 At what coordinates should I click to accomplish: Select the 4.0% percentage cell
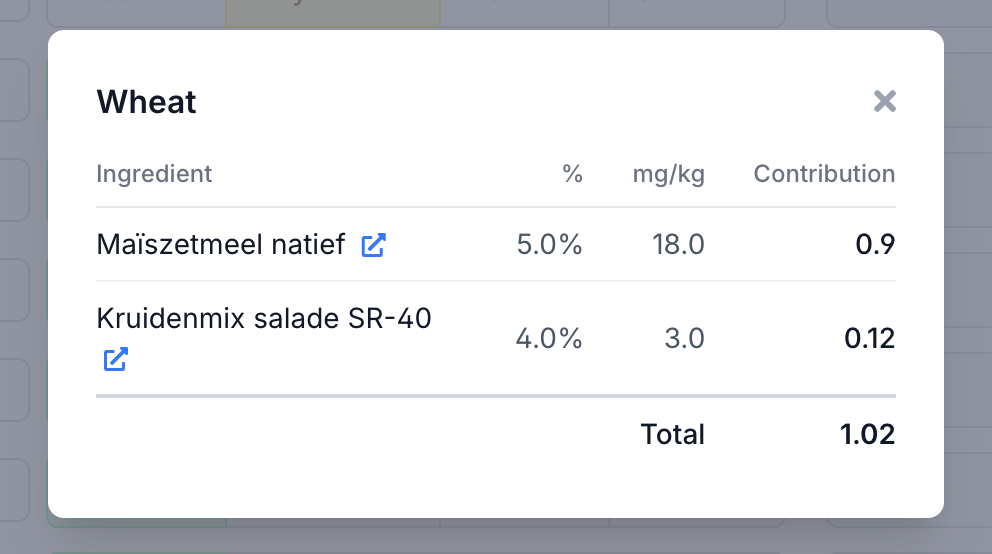pyautogui.click(x=548, y=338)
